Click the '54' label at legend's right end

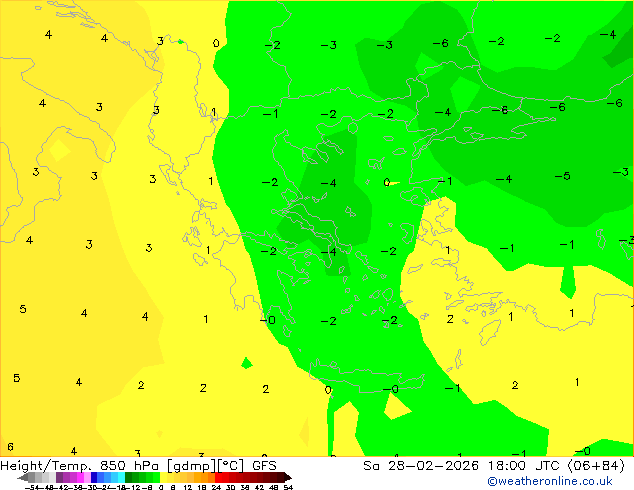[288, 487]
